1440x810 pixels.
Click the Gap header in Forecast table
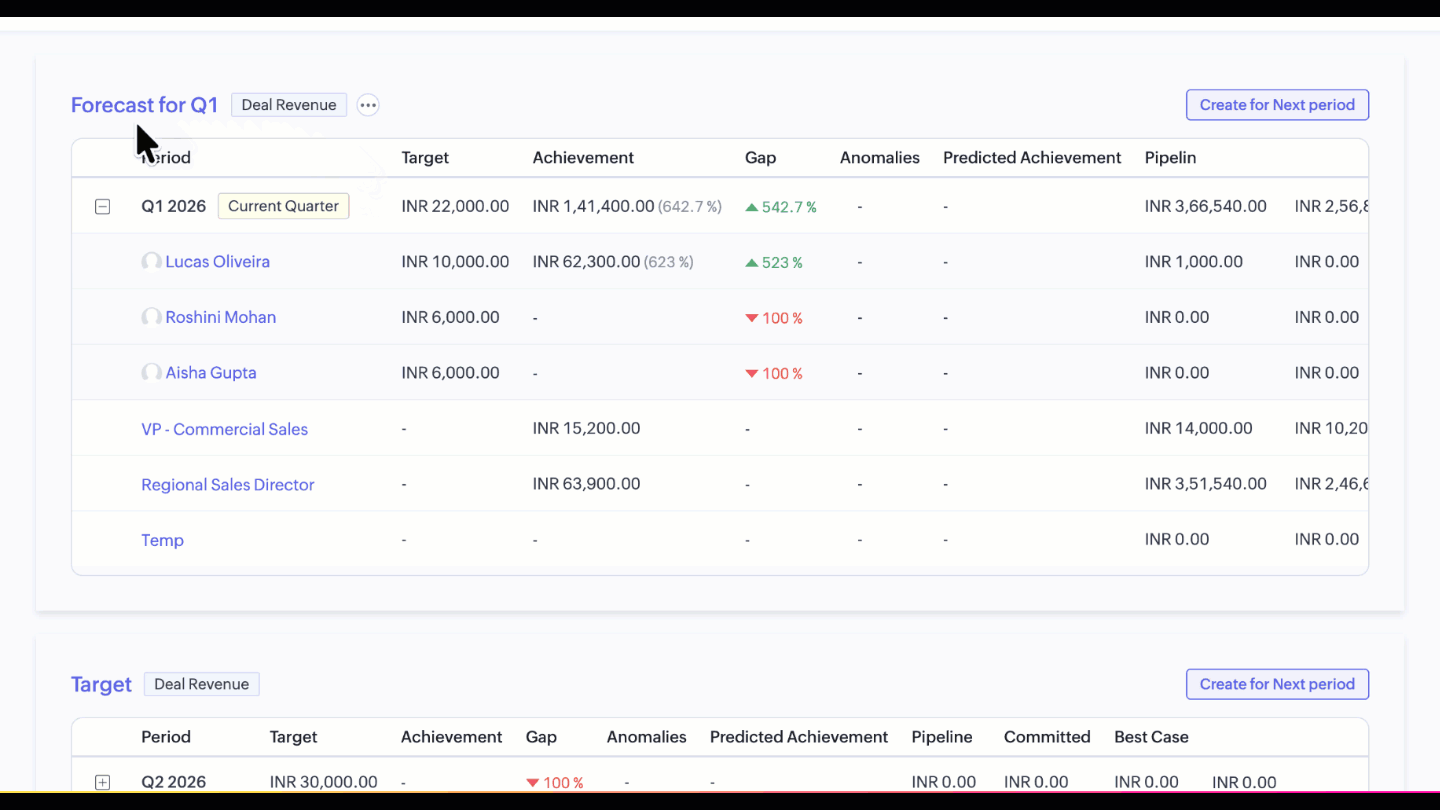tap(760, 158)
